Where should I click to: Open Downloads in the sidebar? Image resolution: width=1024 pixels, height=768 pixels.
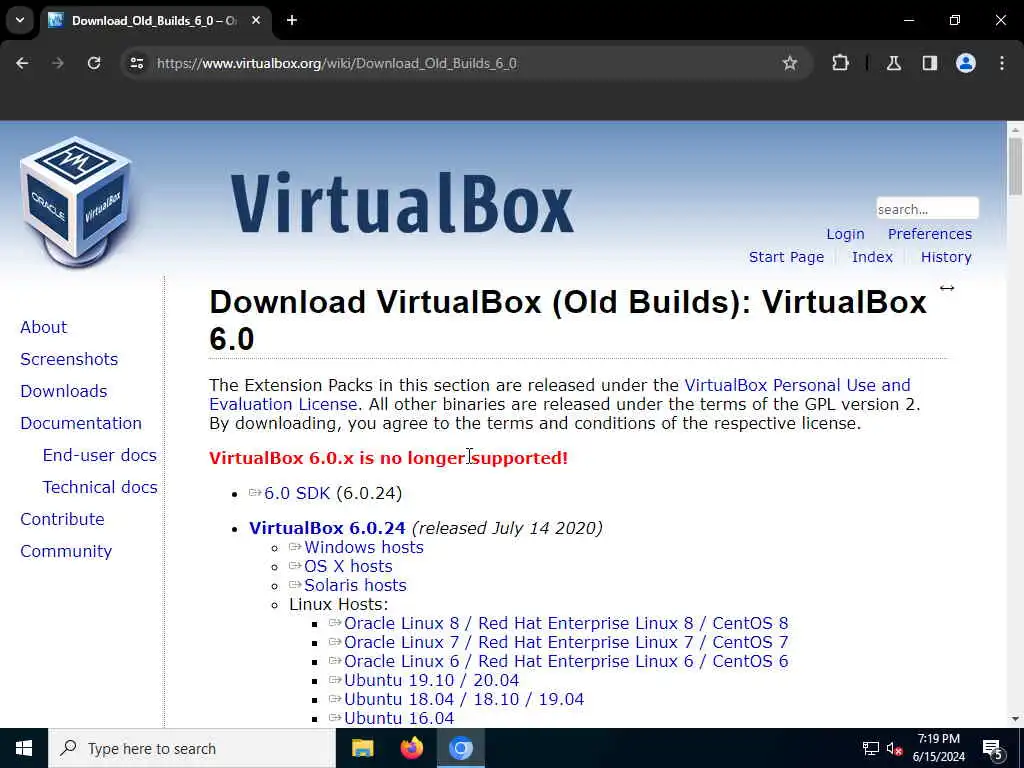coord(64,391)
